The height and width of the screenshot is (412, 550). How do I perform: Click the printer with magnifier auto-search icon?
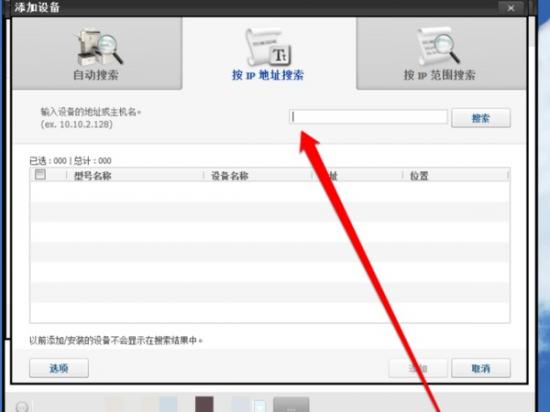coord(100,48)
